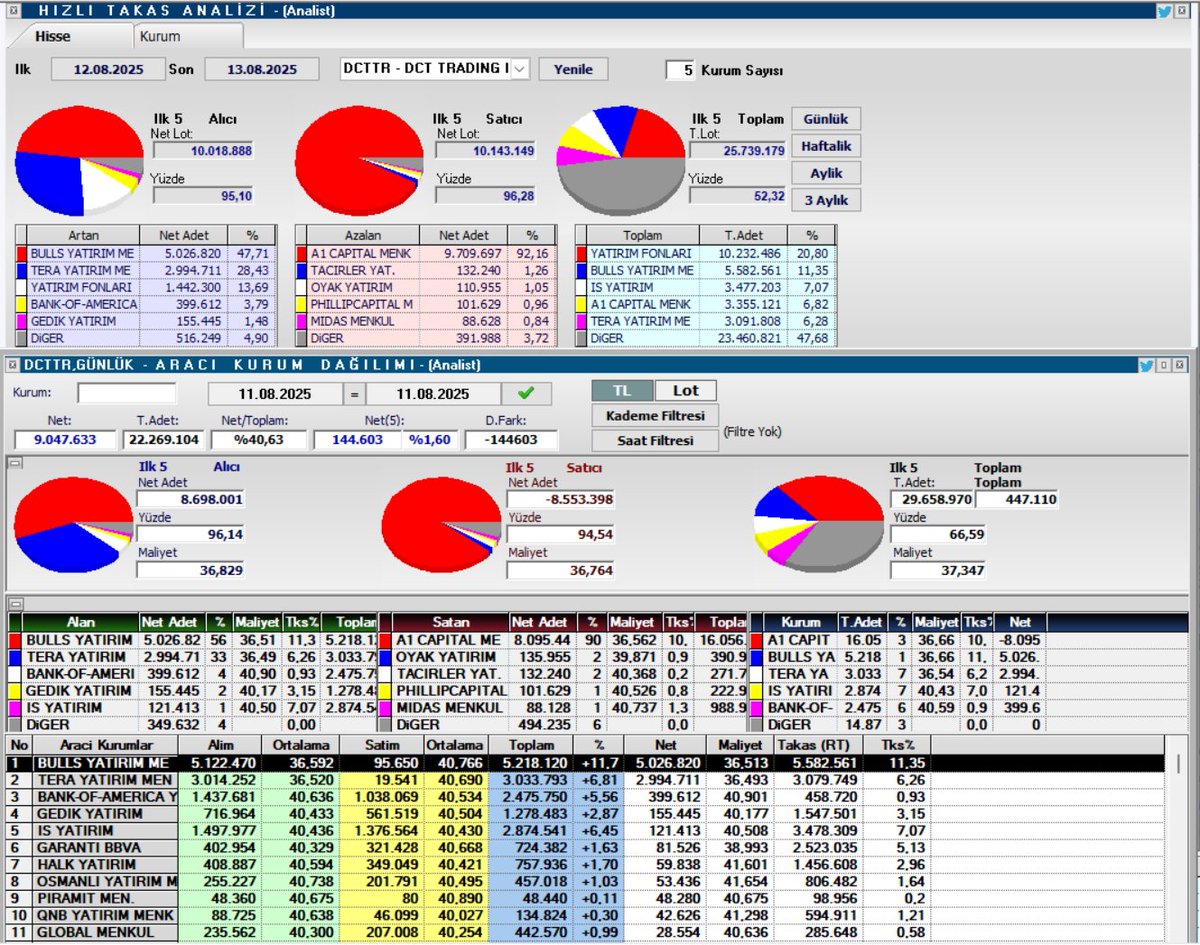Click the Son date field 13.08.2025

point(261,69)
